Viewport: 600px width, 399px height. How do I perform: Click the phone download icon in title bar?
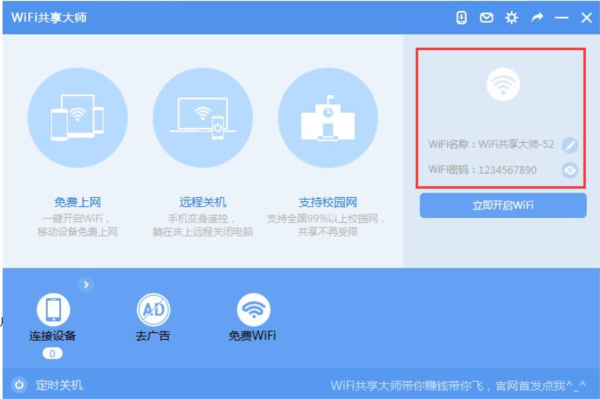pyautogui.click(x=461, y=18)
